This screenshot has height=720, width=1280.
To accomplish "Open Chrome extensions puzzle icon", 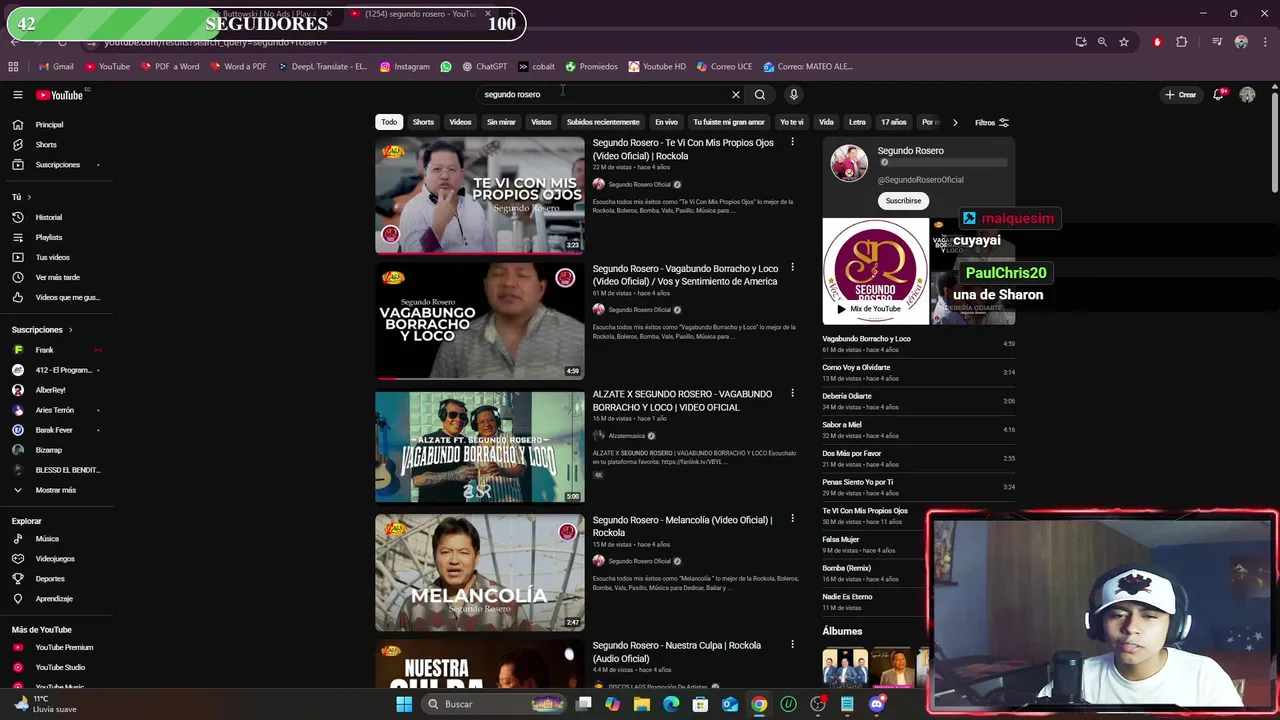I will [1182, 42].
